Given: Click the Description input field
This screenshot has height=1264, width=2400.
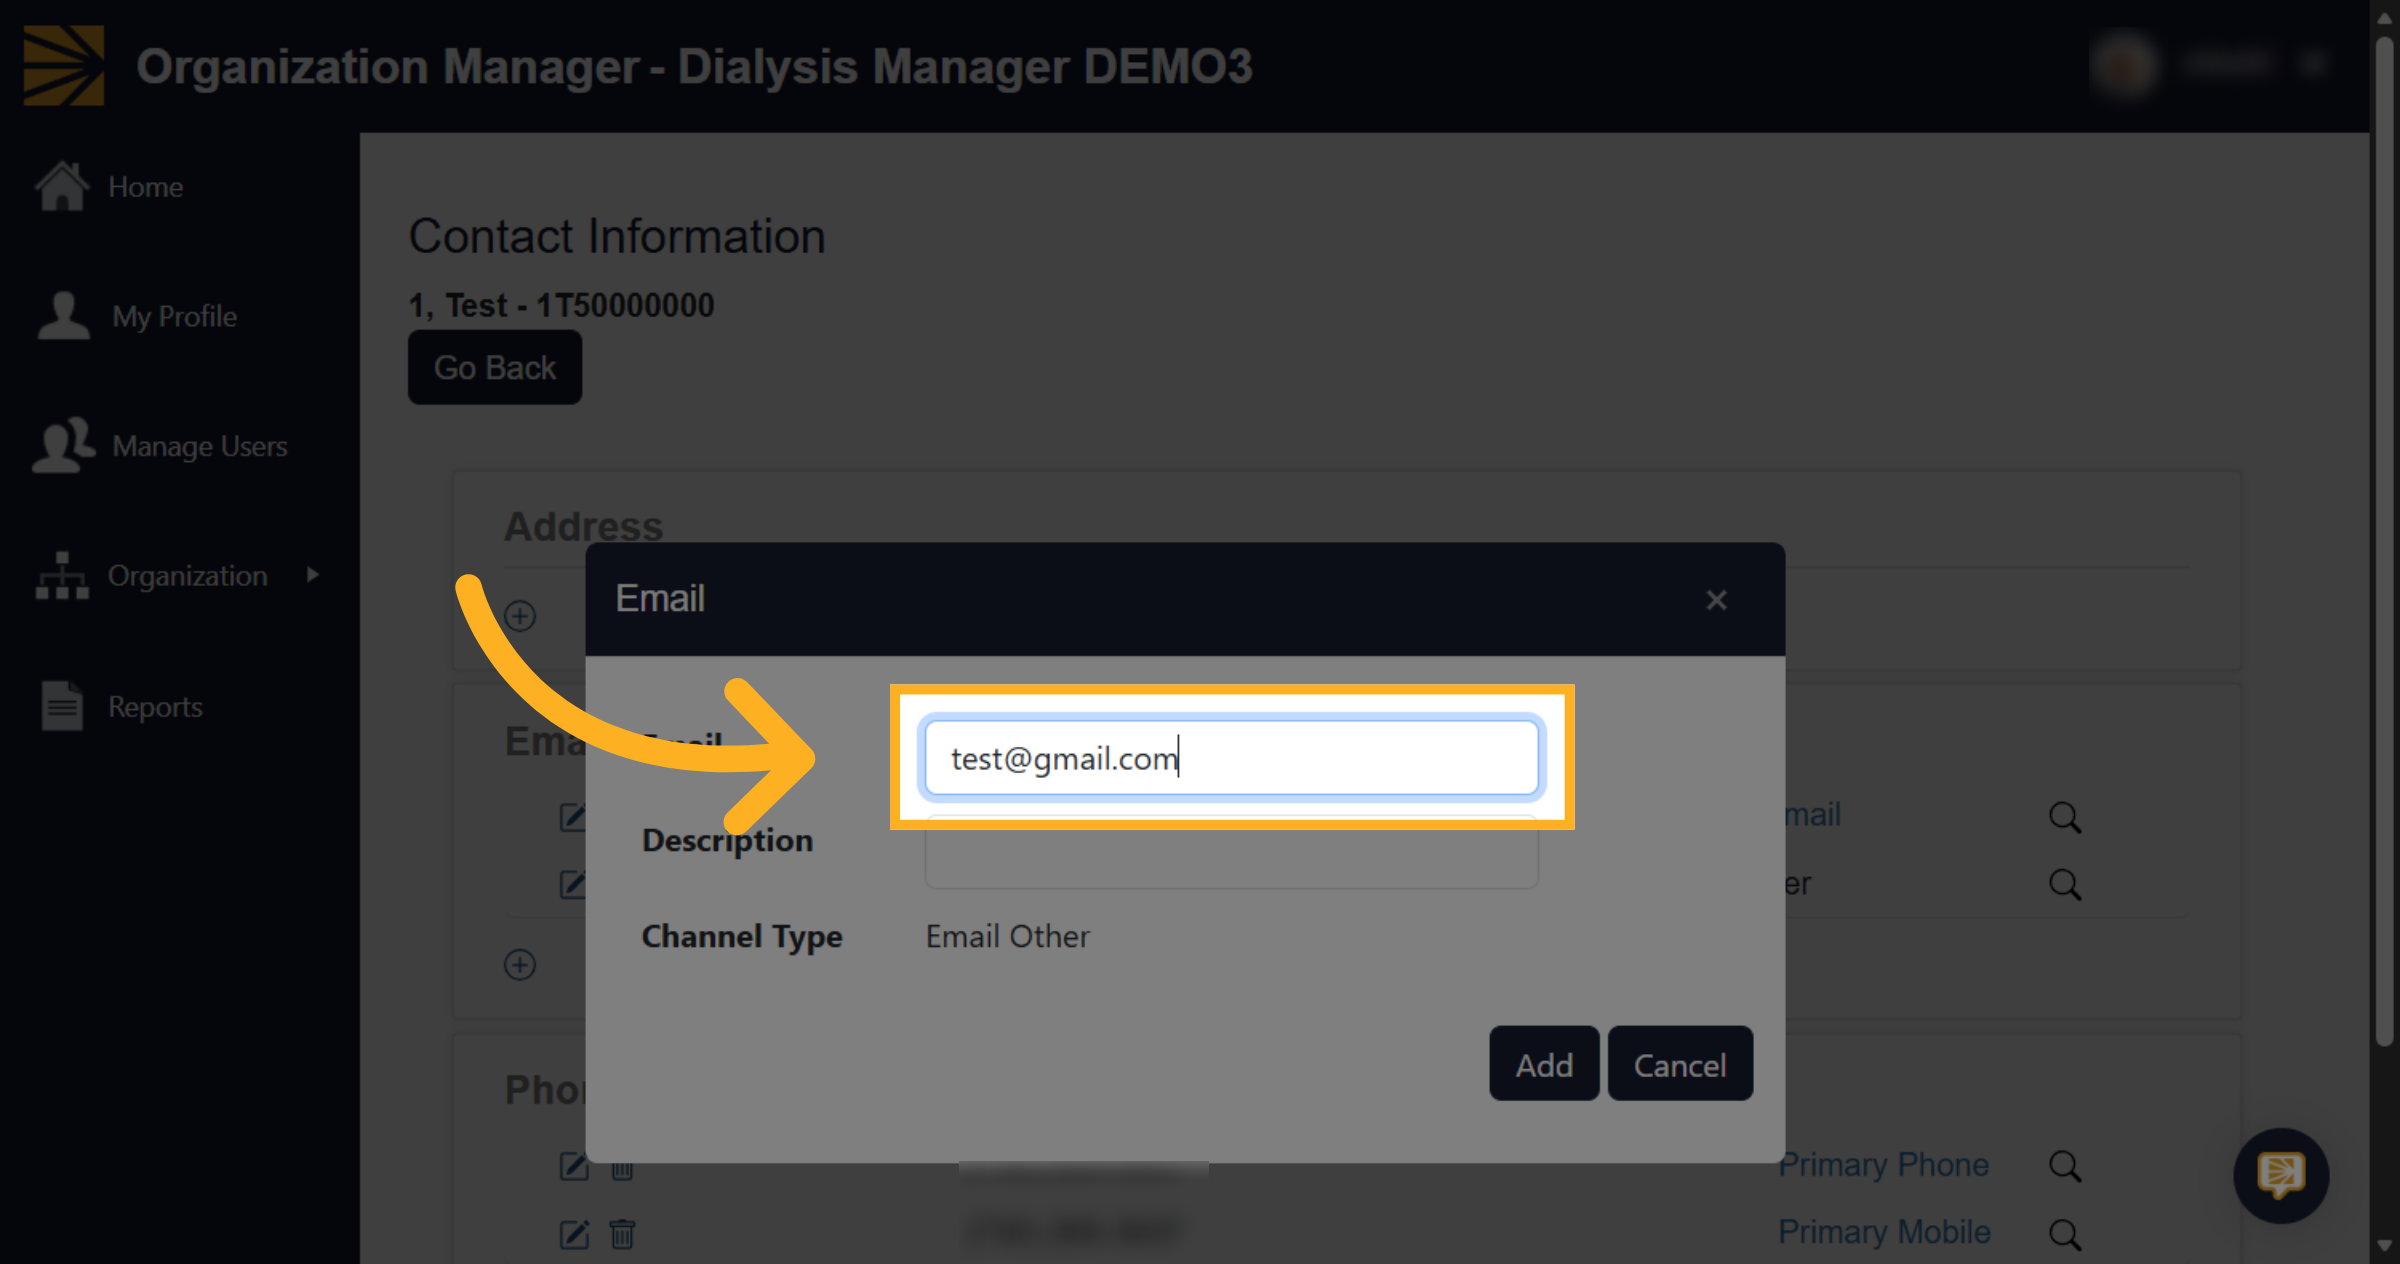Looking at the screenshot, I should tap(1232, 852).
